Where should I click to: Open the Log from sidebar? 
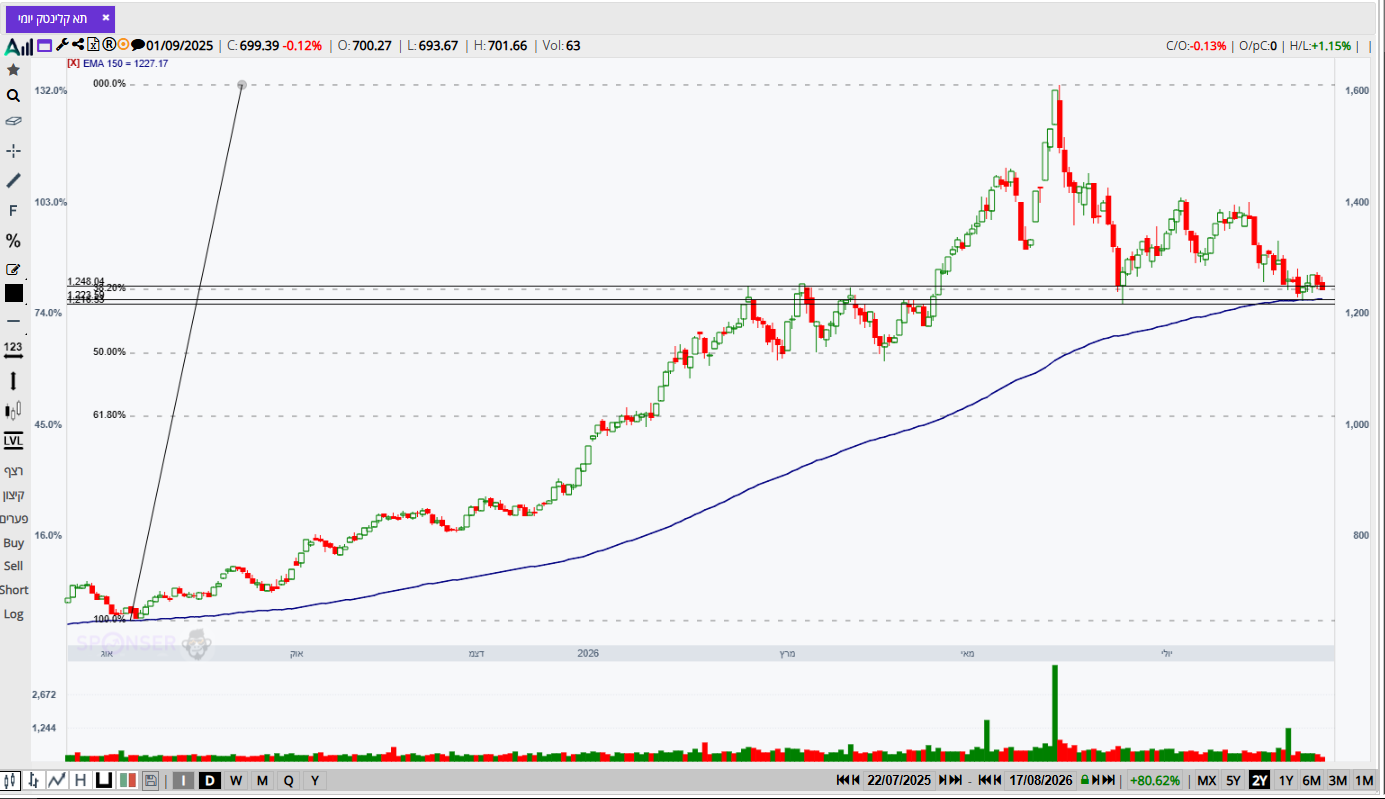pos(13,614)
